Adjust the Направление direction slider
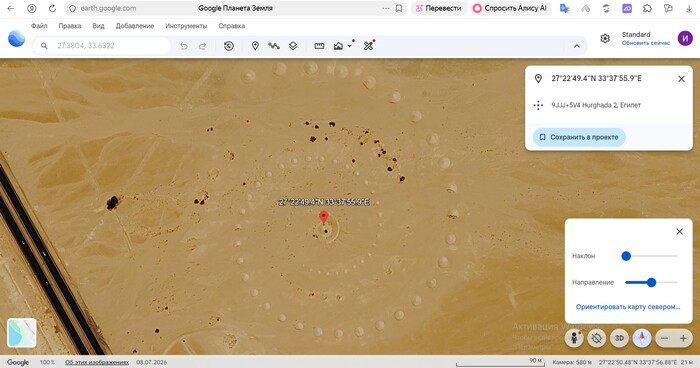This screenshot has height=368, width=700. [651, 282]
